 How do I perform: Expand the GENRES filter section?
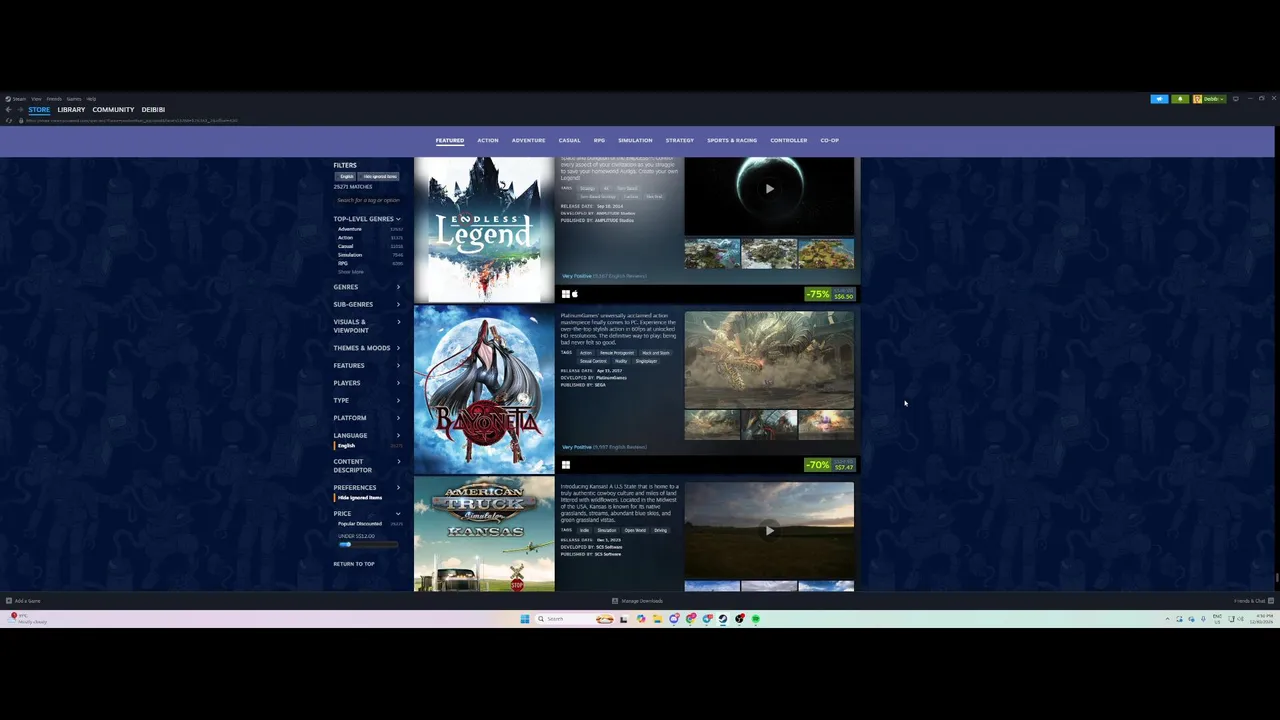pos(367,287)
